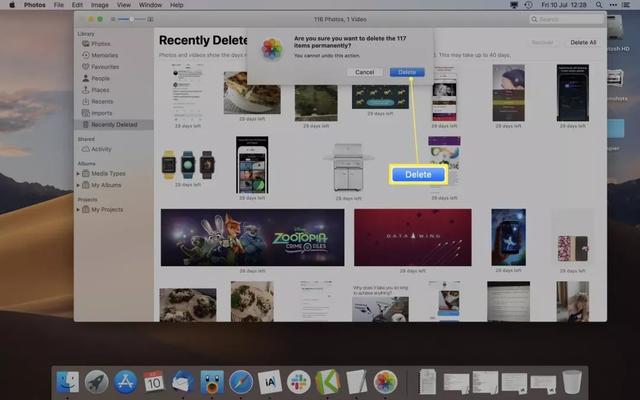This screenshot has height=400, width=640.
Task: Confirm with Delete button beside Cancel
Action: [407, 72]
